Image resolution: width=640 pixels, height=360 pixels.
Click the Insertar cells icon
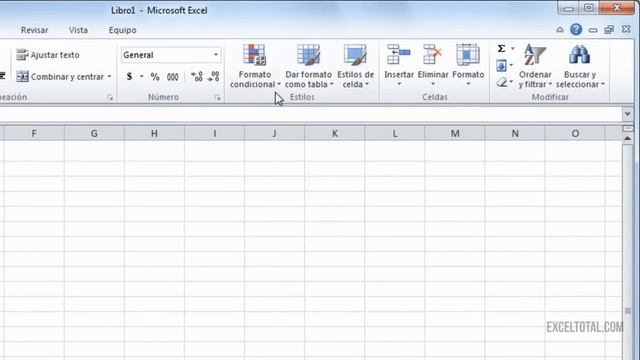(x=398, y=55)
